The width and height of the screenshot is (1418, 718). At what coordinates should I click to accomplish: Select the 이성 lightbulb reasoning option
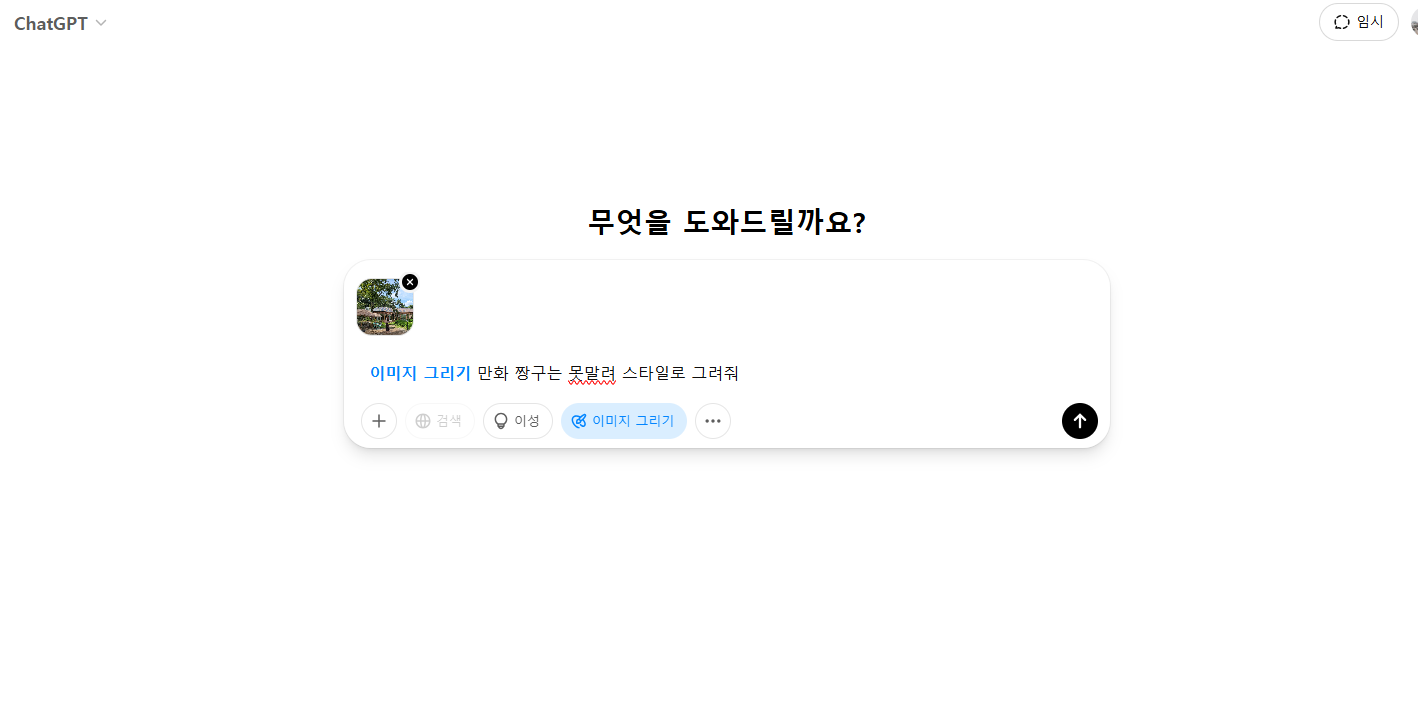(518, 421)
